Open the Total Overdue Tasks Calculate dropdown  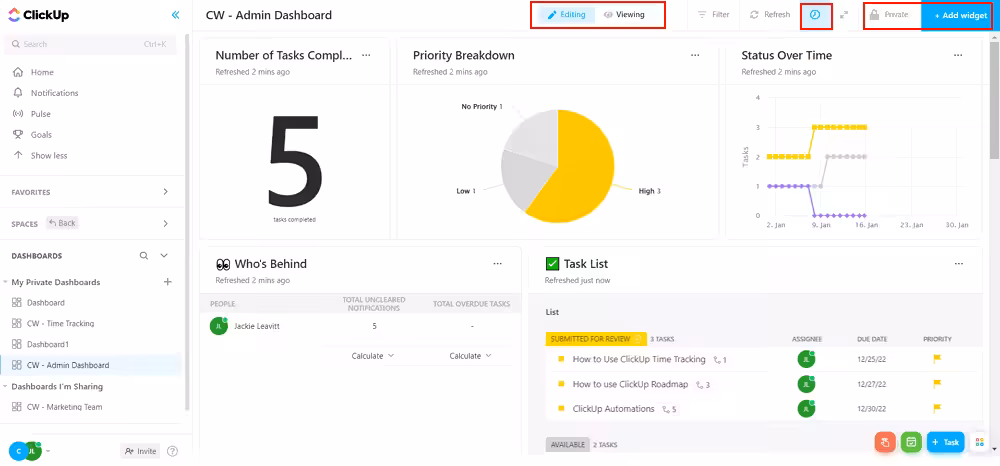point(471,356)
